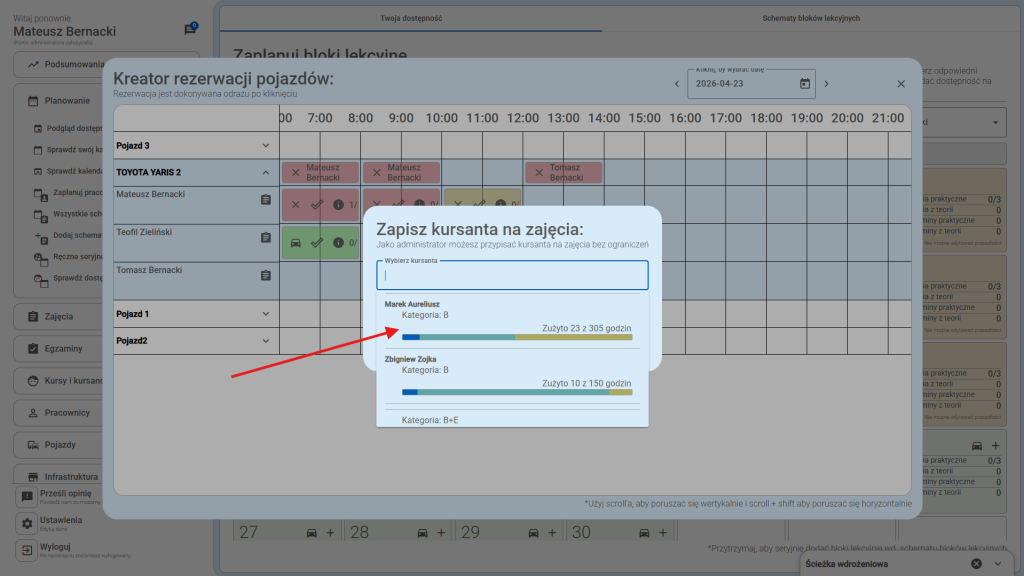Click clipboard icon in Tomasz Bernacki row
Screen dimensions: 1024x576
tap(265, 275)
